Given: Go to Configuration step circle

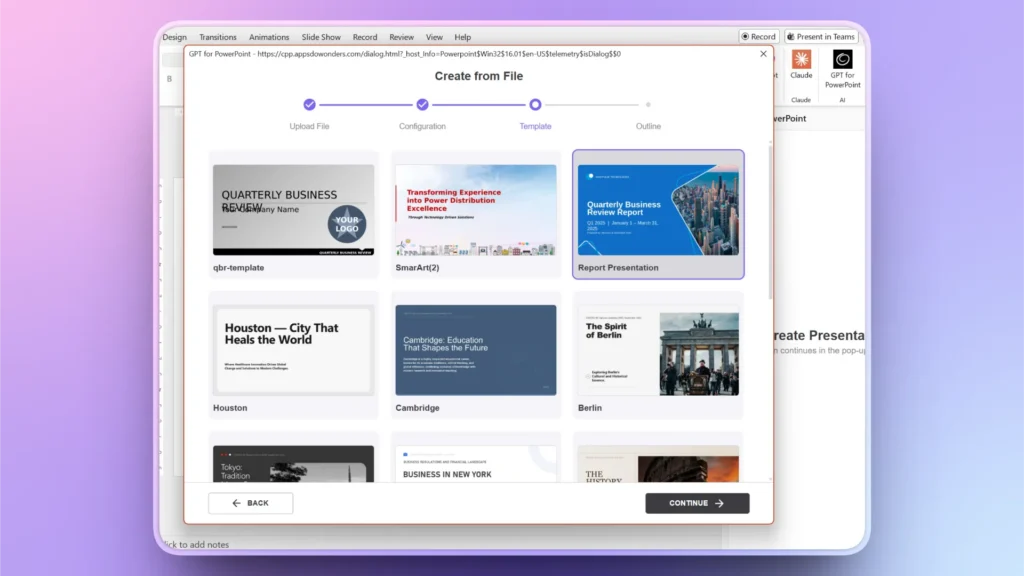Looking at the screenshot, I should click(423, 104).
